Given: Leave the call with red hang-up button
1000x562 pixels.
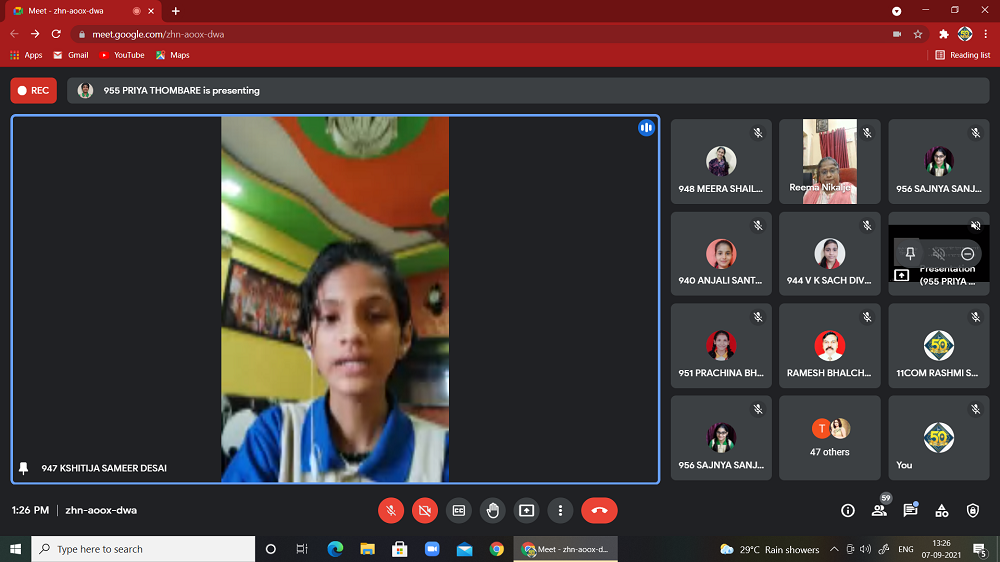Looking at the screenshot, I should click(599, 510).
